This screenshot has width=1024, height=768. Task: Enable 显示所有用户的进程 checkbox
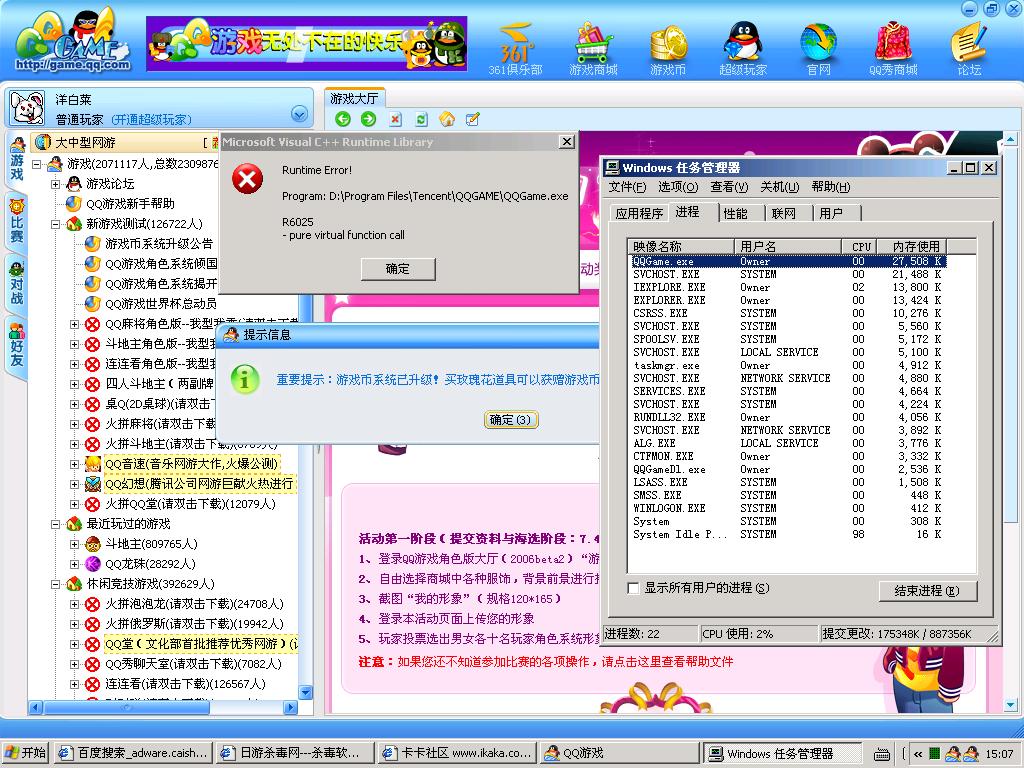click(633, 588)
